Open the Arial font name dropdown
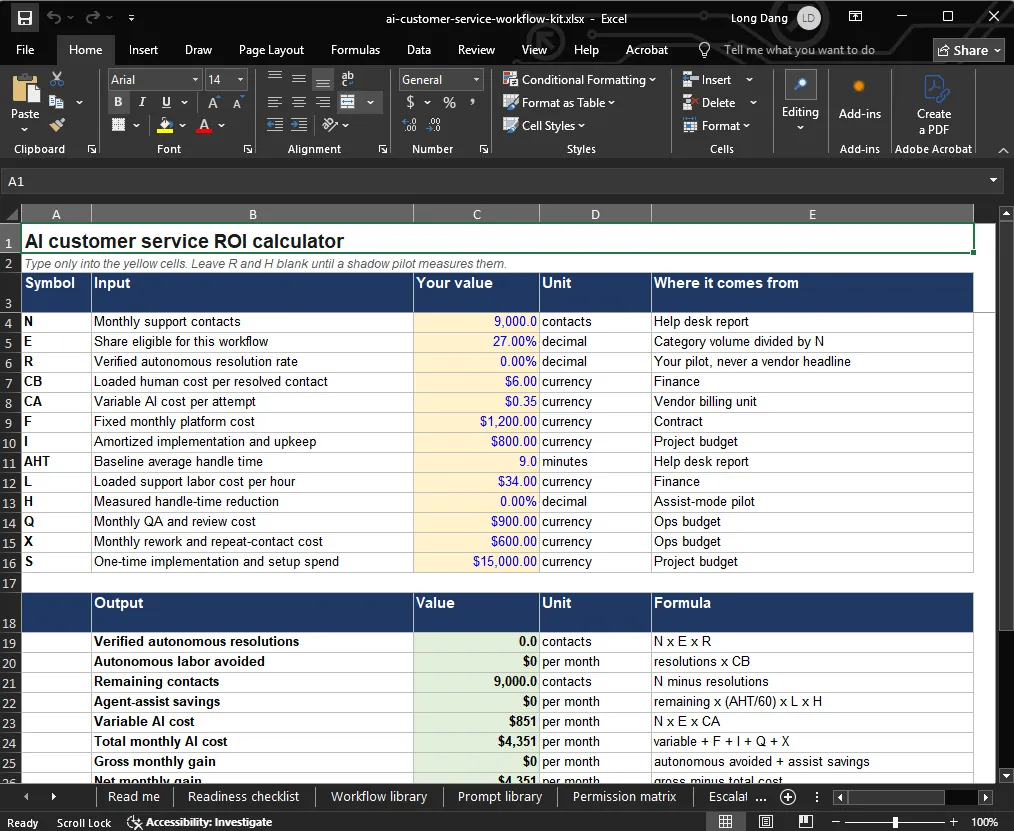 (195, 80)
